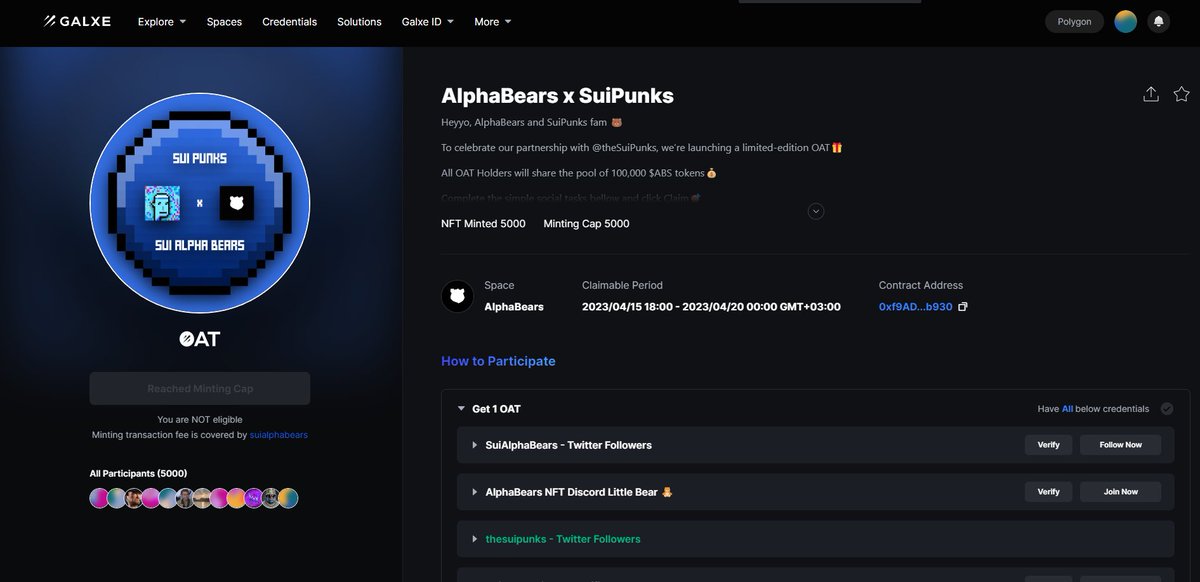1200x582 pixels.
Task: Open Credentials in the navigation
Action: point(290,21)
